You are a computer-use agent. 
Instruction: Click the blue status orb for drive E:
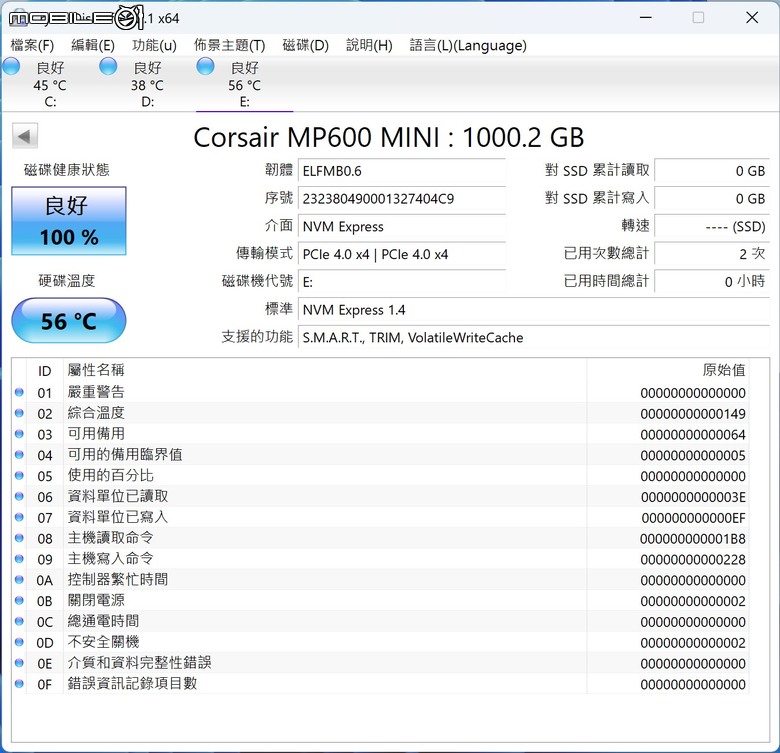coord(205,66)
